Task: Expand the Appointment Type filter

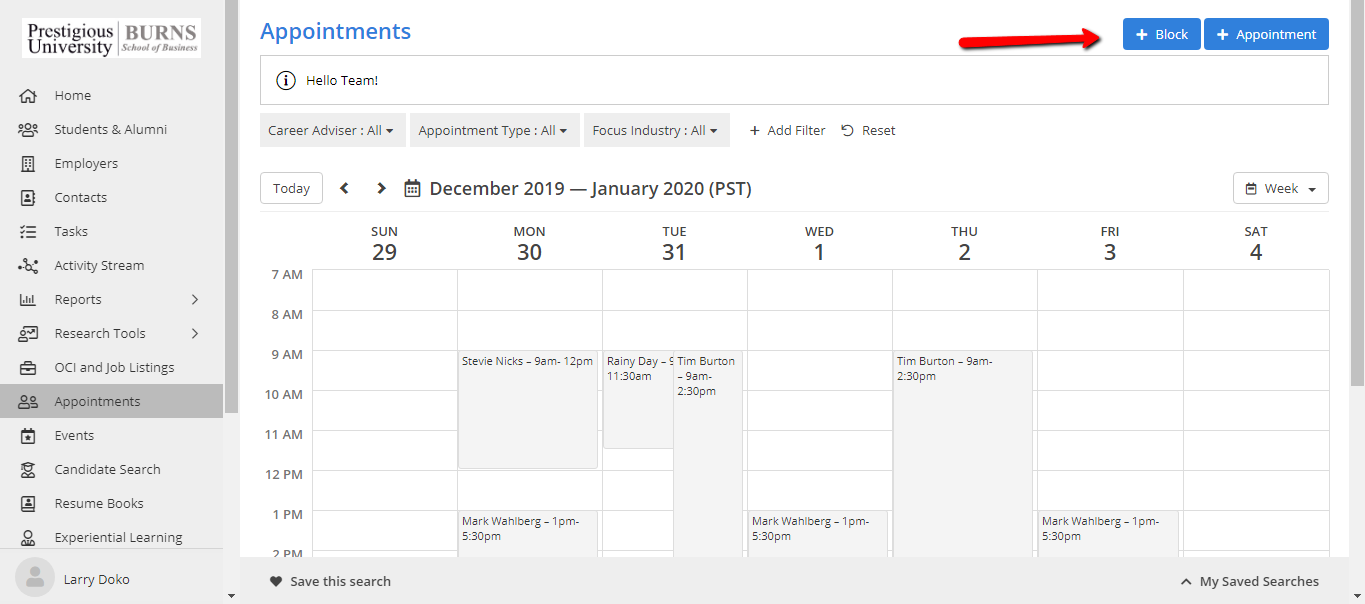Action: (x=493, y=131)
